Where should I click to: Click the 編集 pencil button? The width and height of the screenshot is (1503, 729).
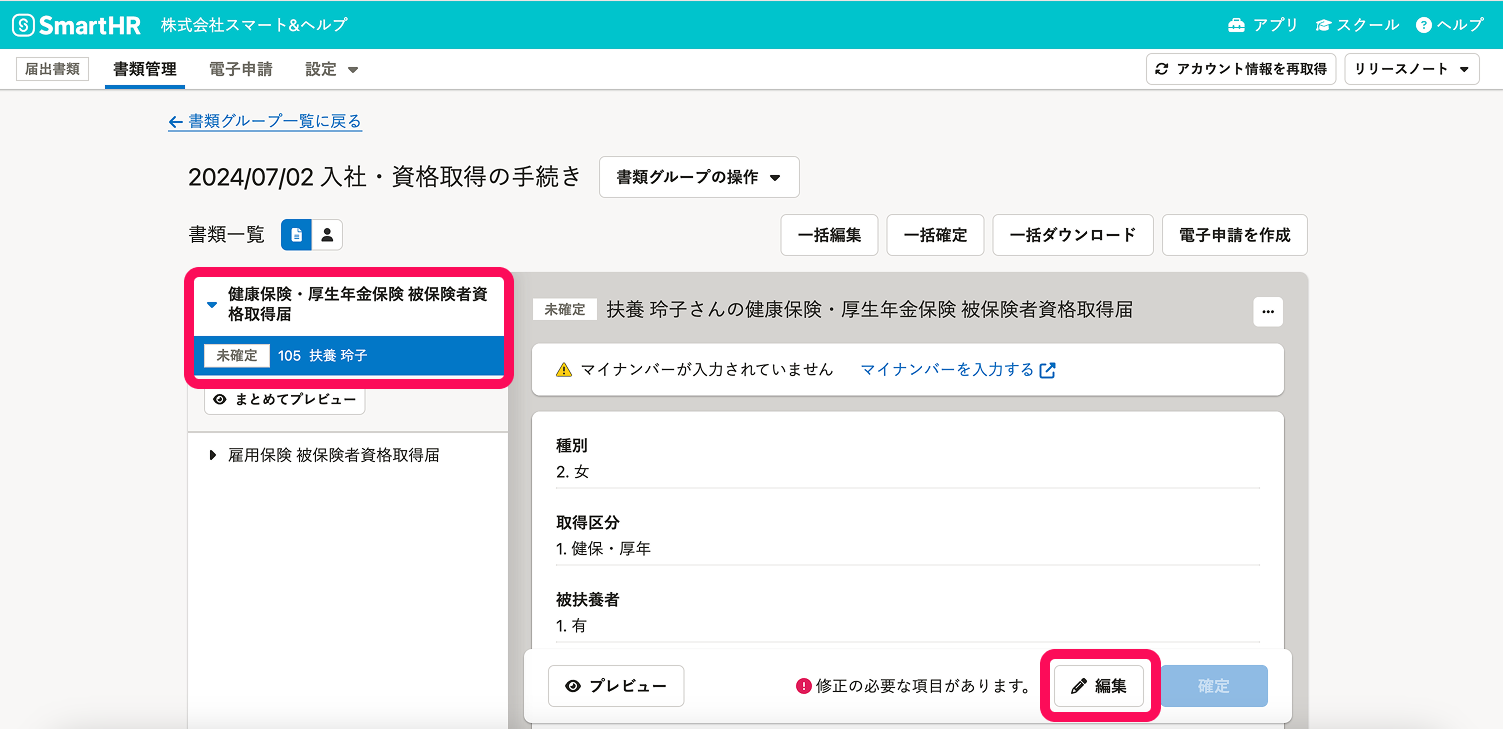1099,686
